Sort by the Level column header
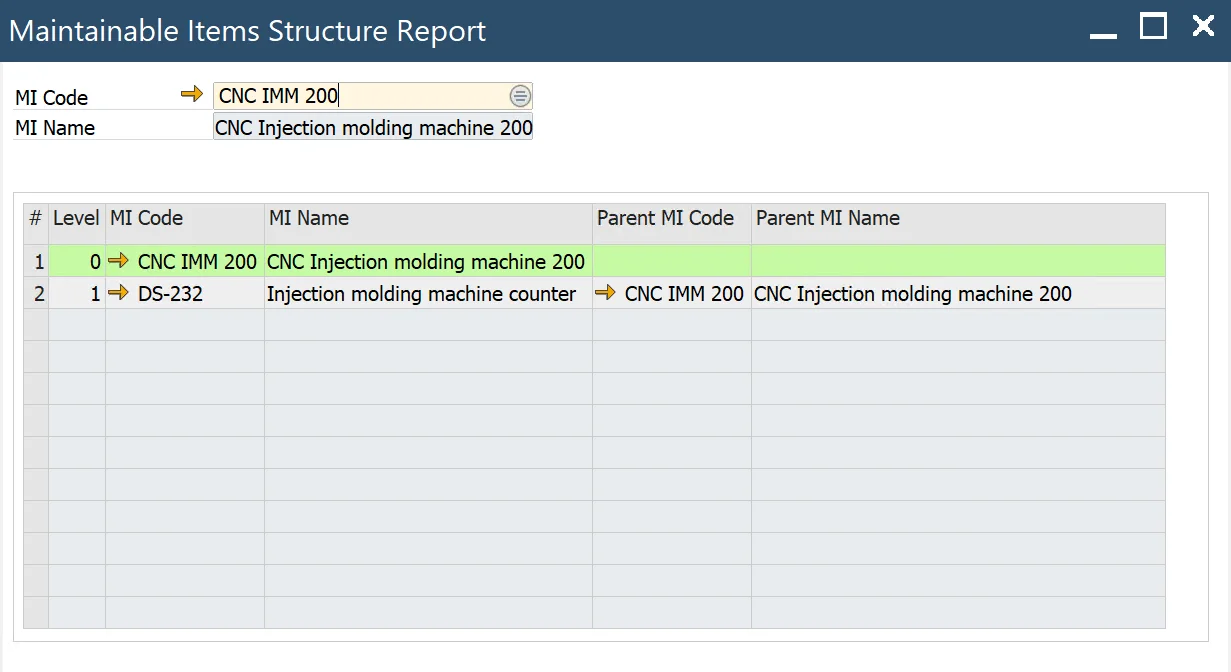This screenshot has height=672, width=1231. [76, 218]
